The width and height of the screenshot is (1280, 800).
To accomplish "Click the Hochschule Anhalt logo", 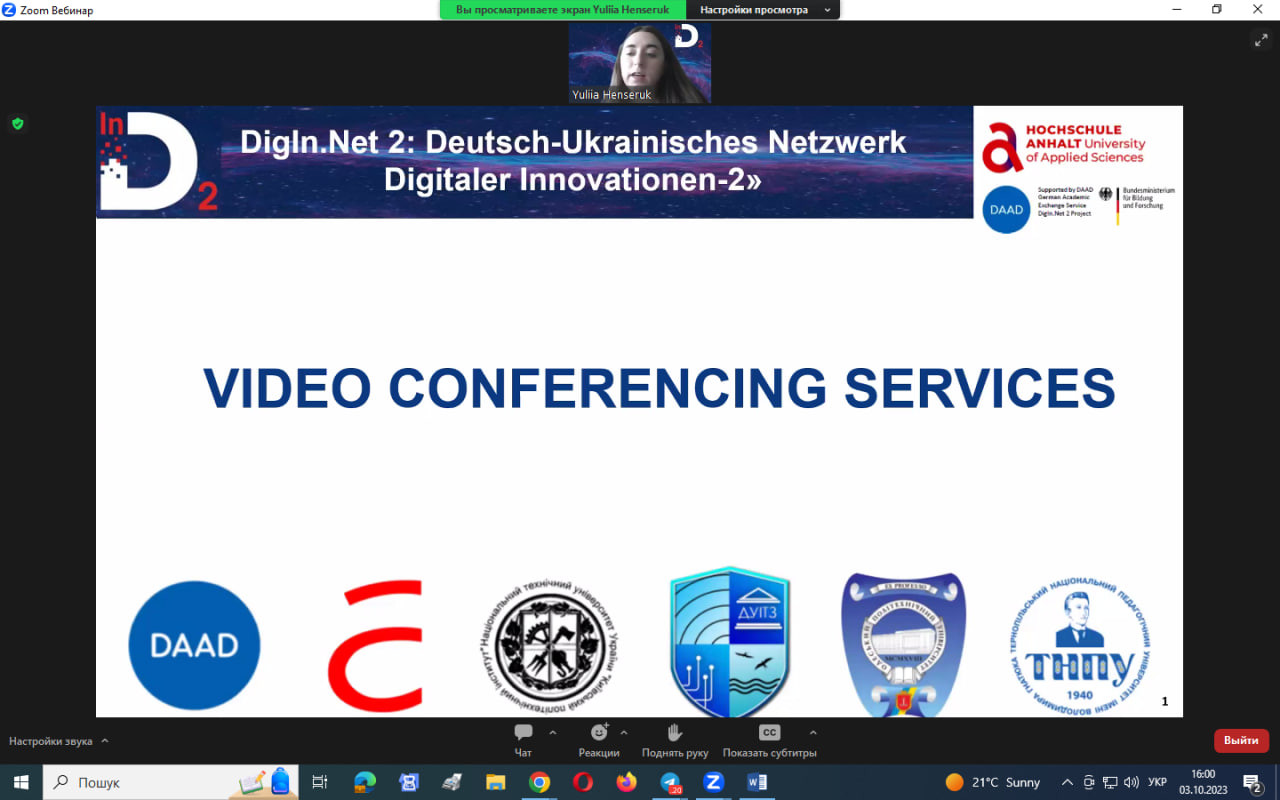I will (1063, 146).
